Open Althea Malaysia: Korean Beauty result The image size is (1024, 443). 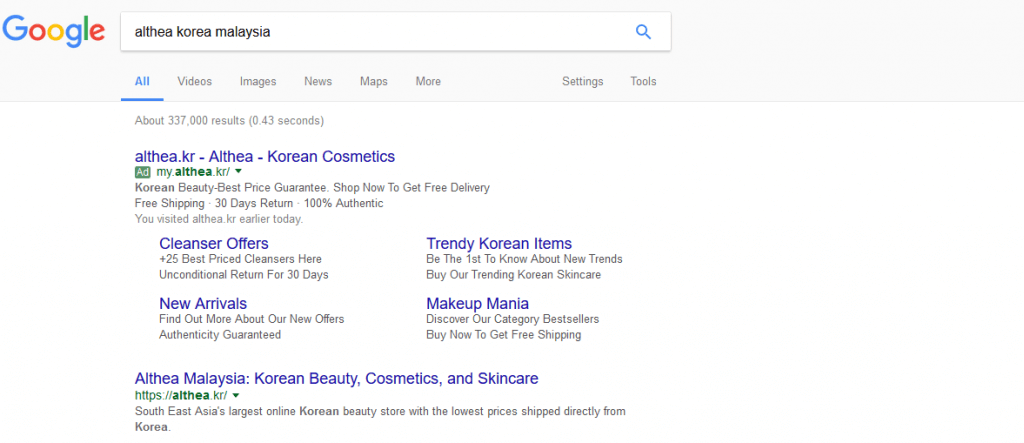(336, 378)
